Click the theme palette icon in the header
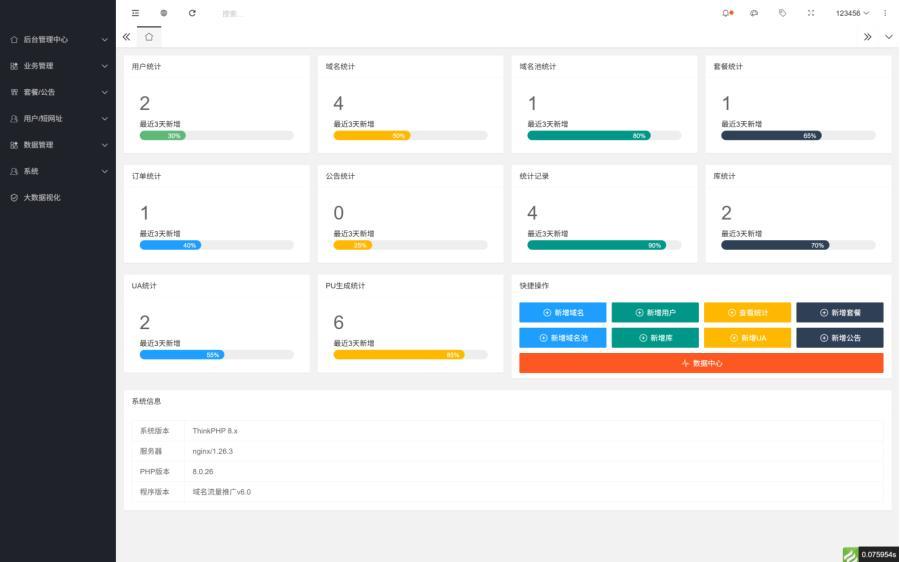900x562 pixels. tap(754, 13)
